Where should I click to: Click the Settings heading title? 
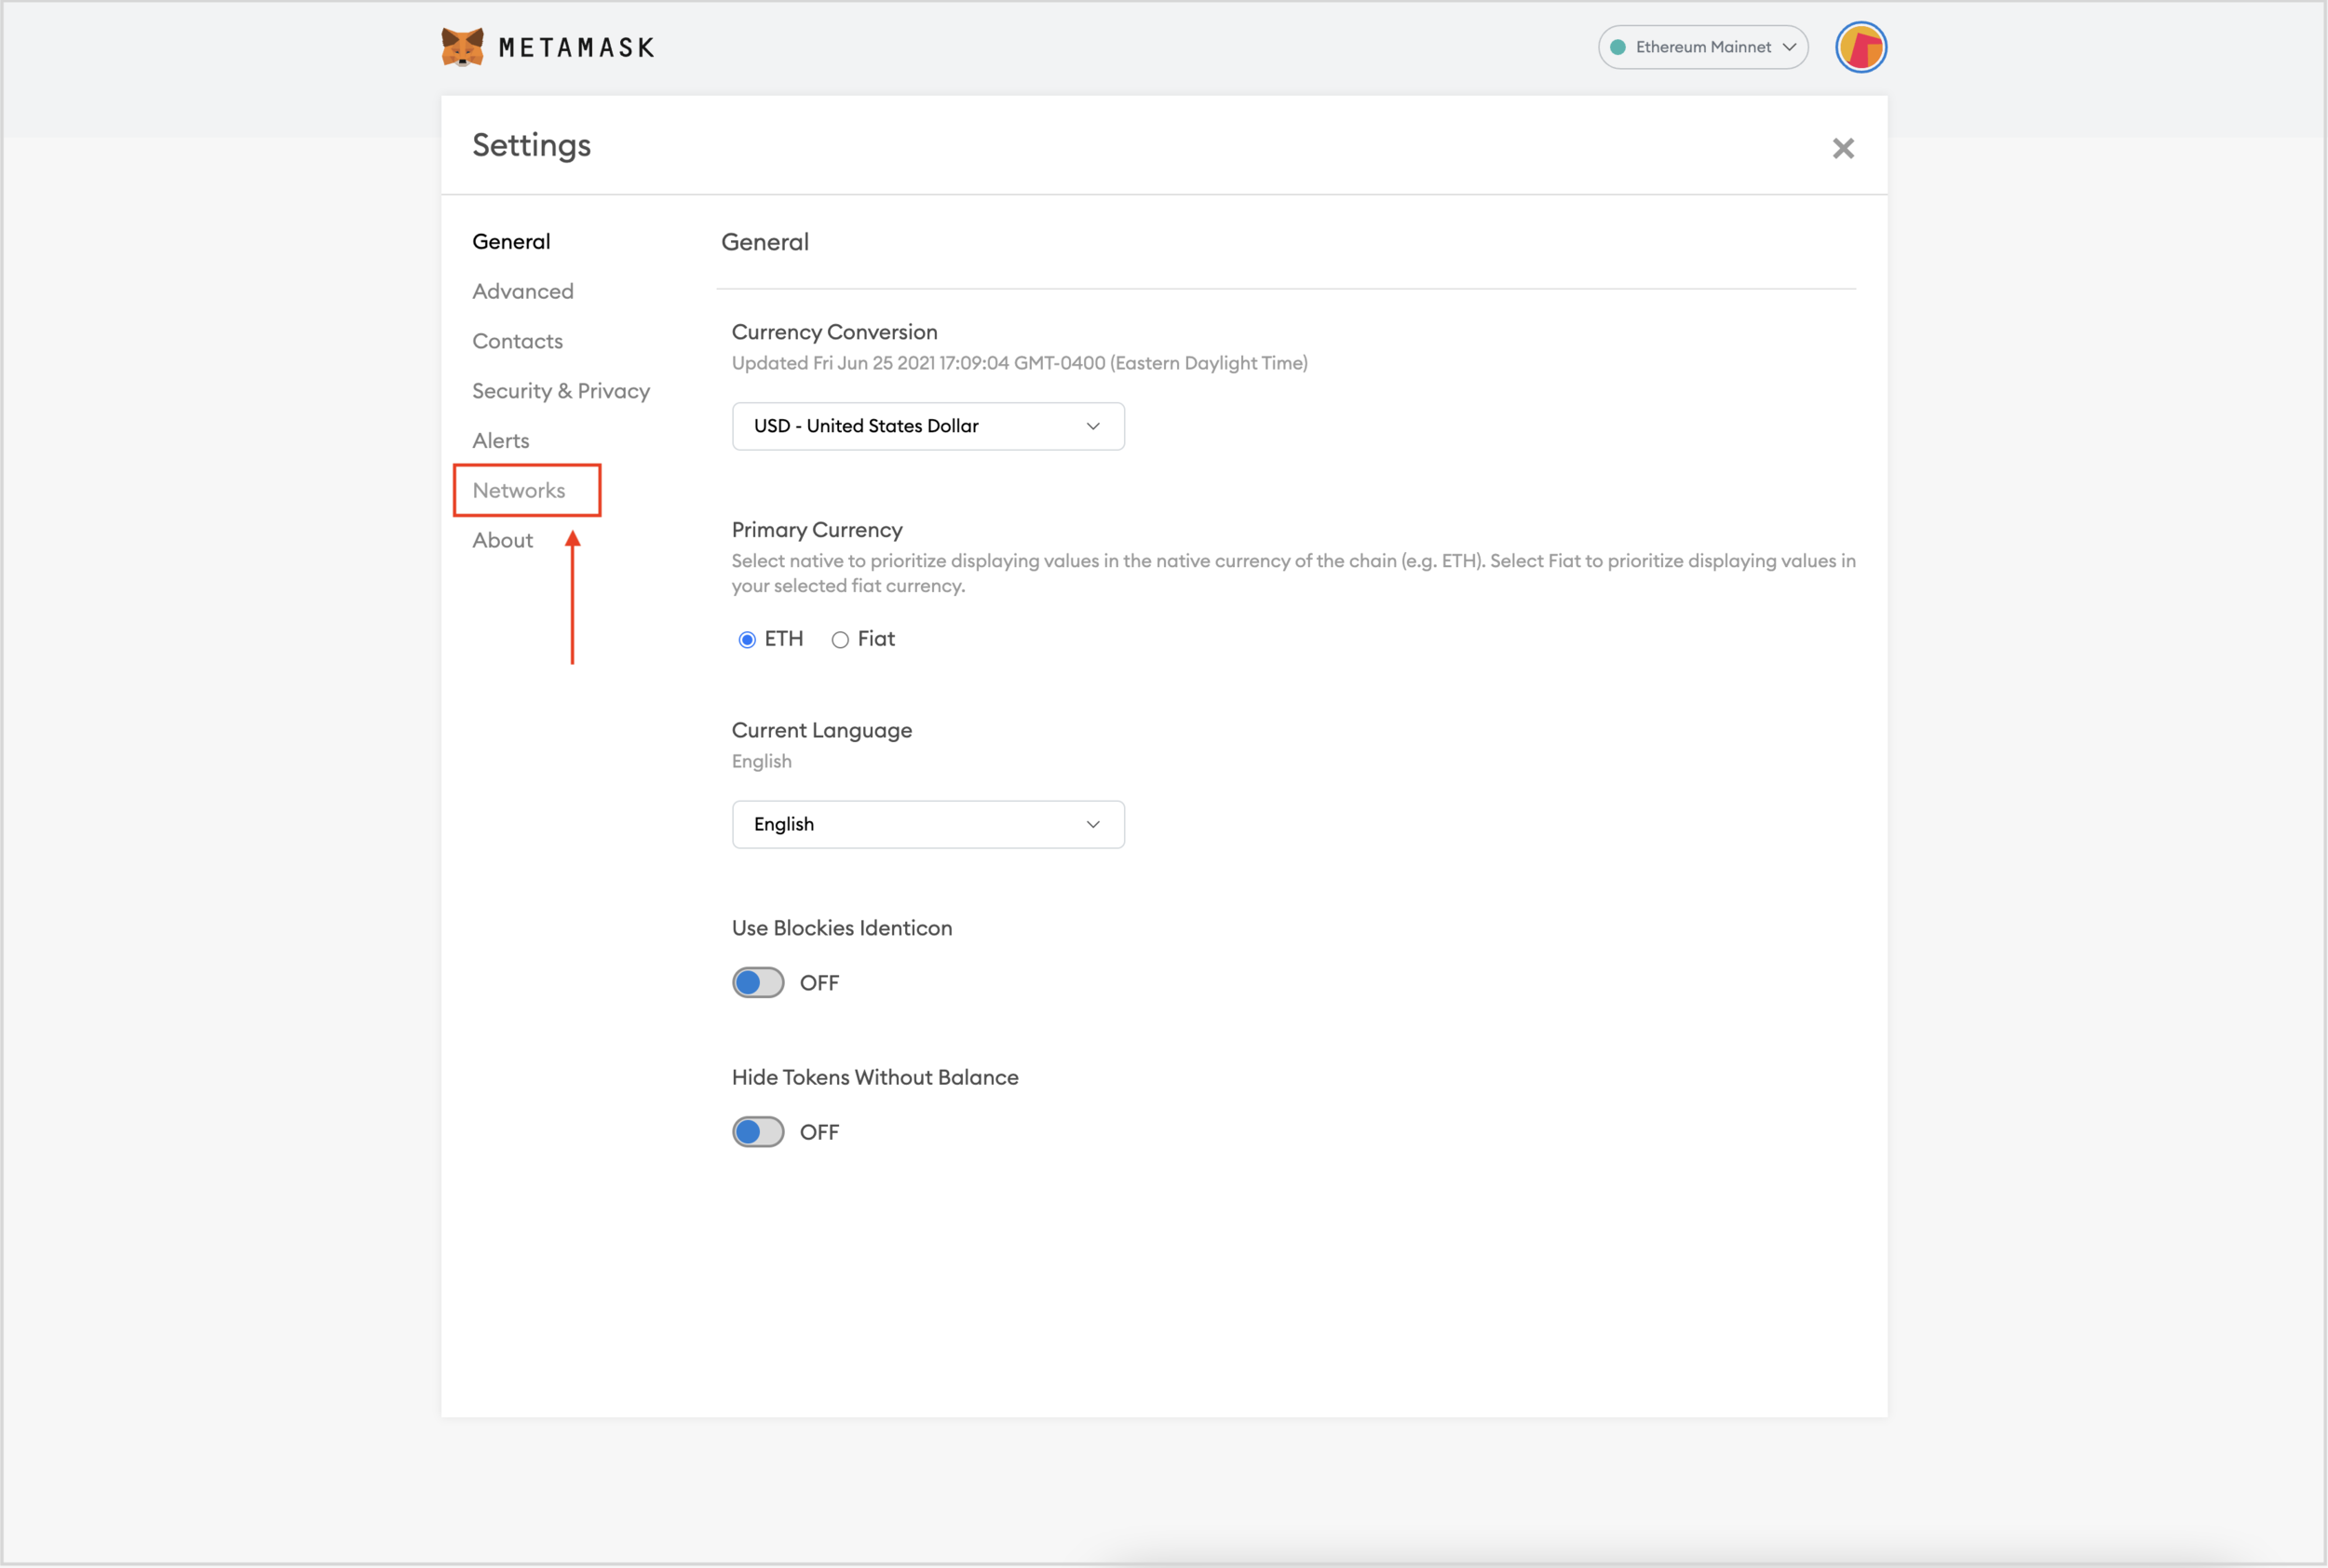pos(531,146)
